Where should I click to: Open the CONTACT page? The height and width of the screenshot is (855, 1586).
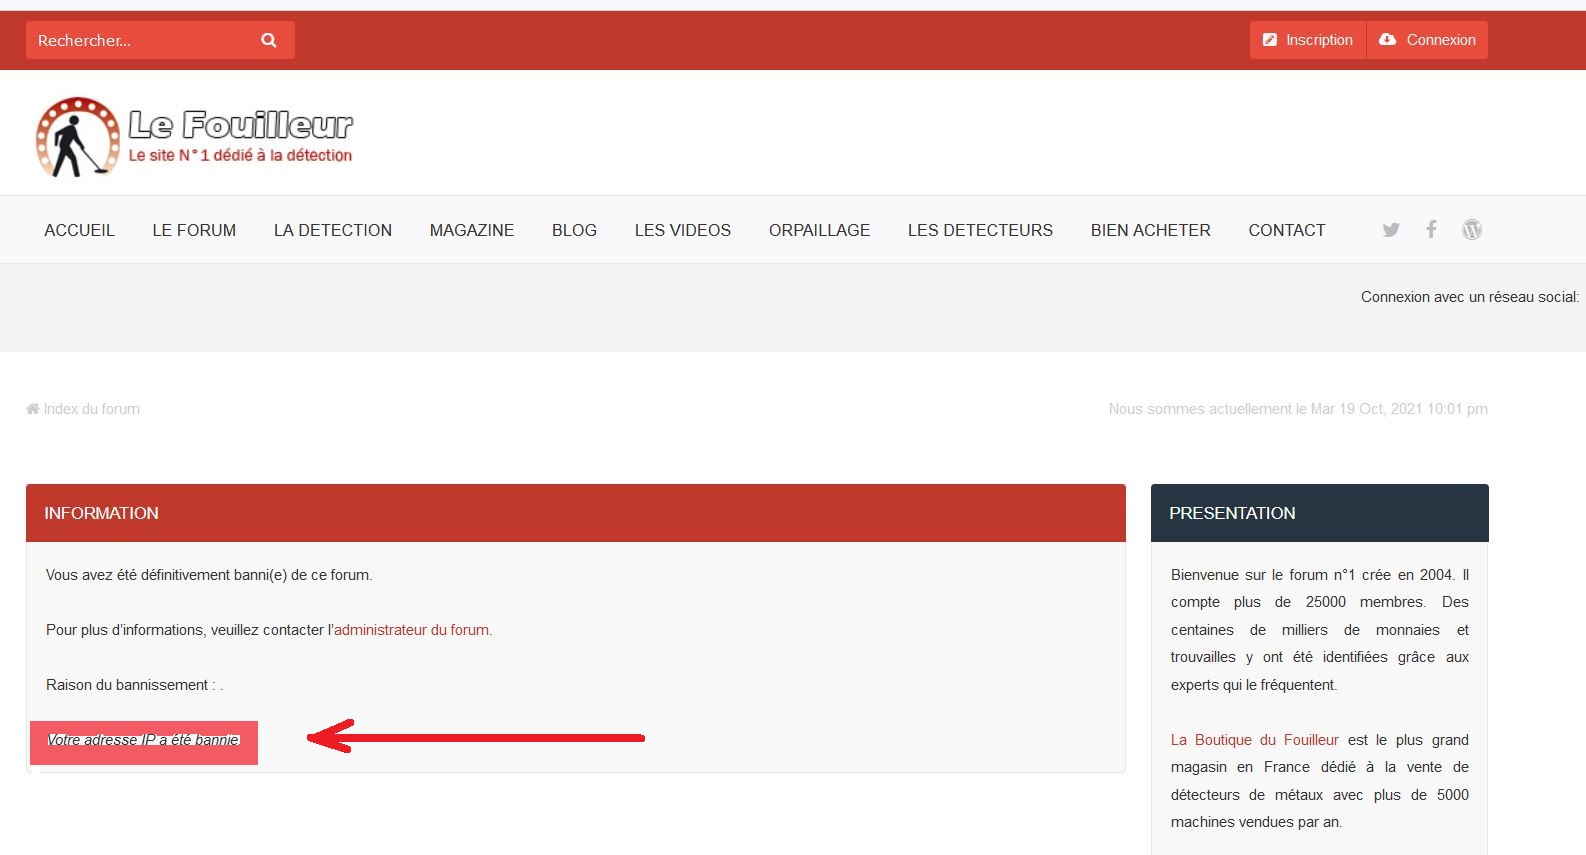1286,230
